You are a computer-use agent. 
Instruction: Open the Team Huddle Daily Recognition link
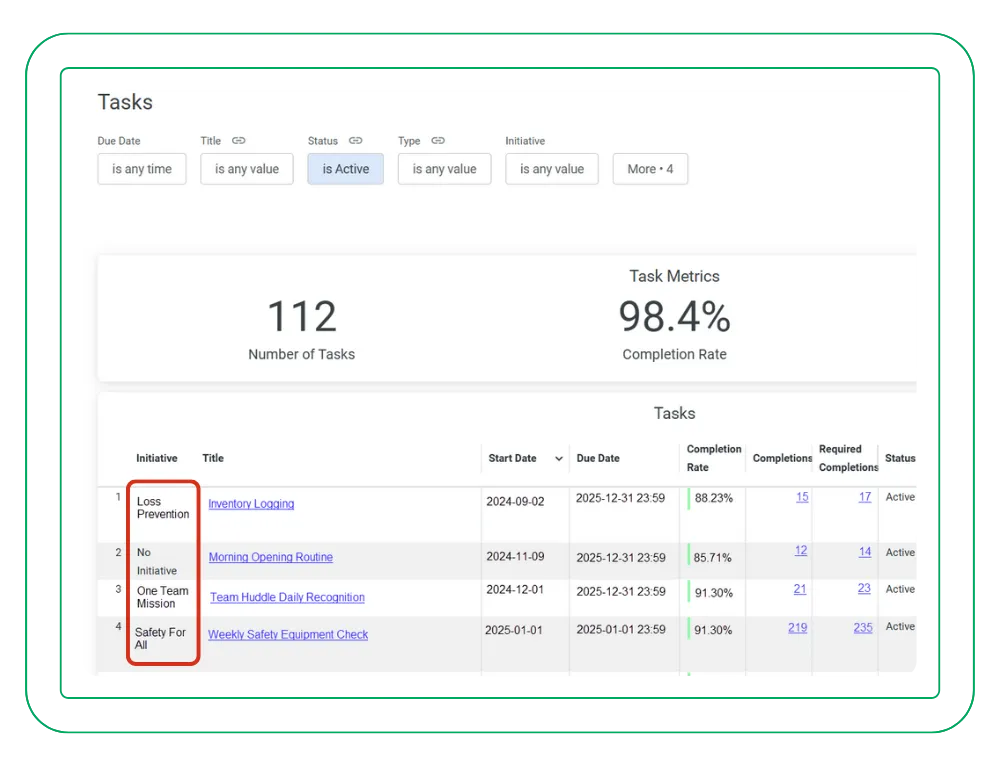click(288, 597)
